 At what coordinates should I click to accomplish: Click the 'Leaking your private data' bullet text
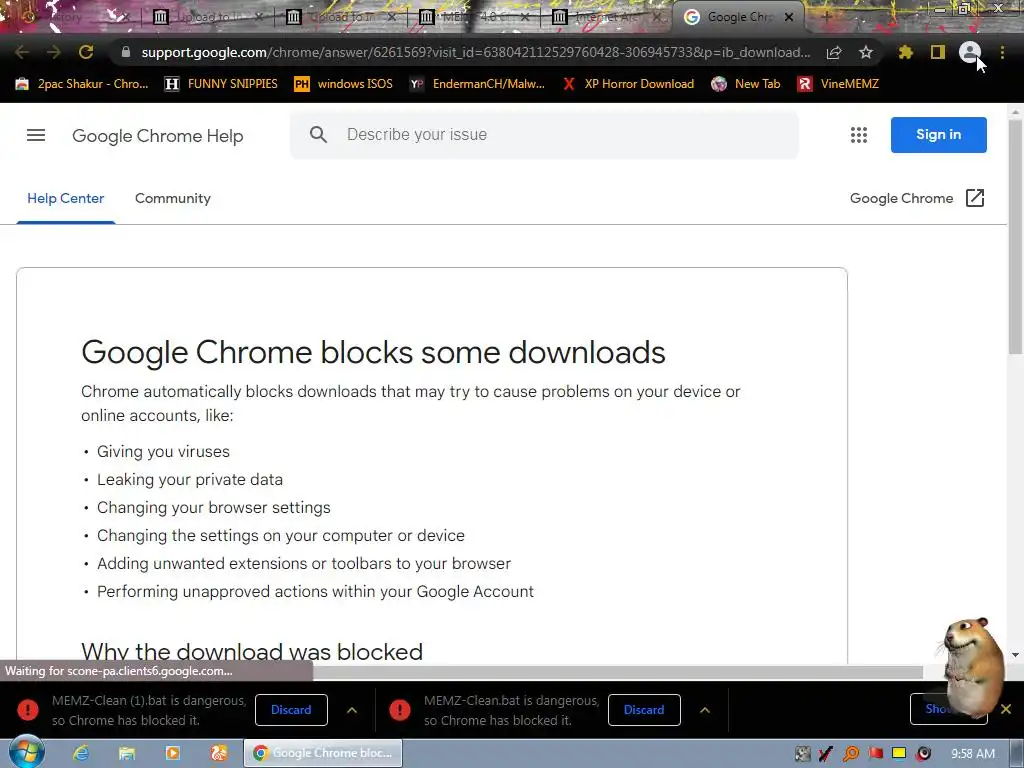tap(190, 479)
